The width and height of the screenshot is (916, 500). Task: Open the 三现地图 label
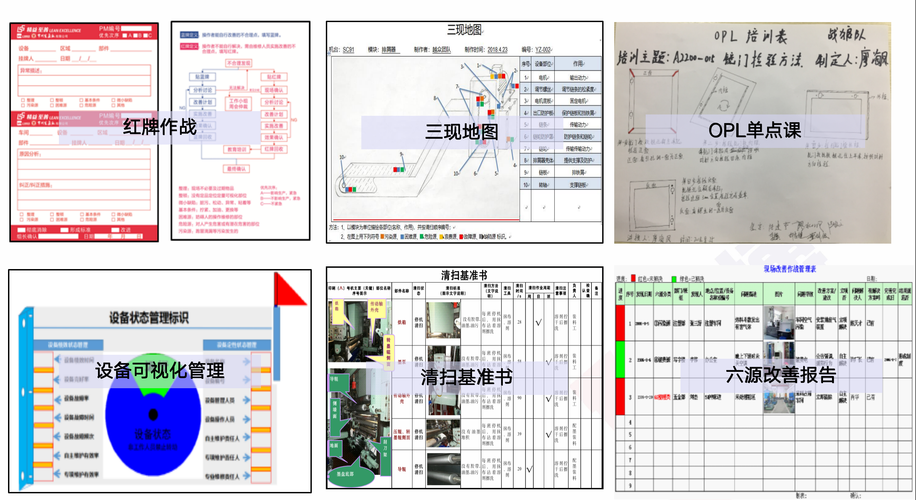coord(460,131)
